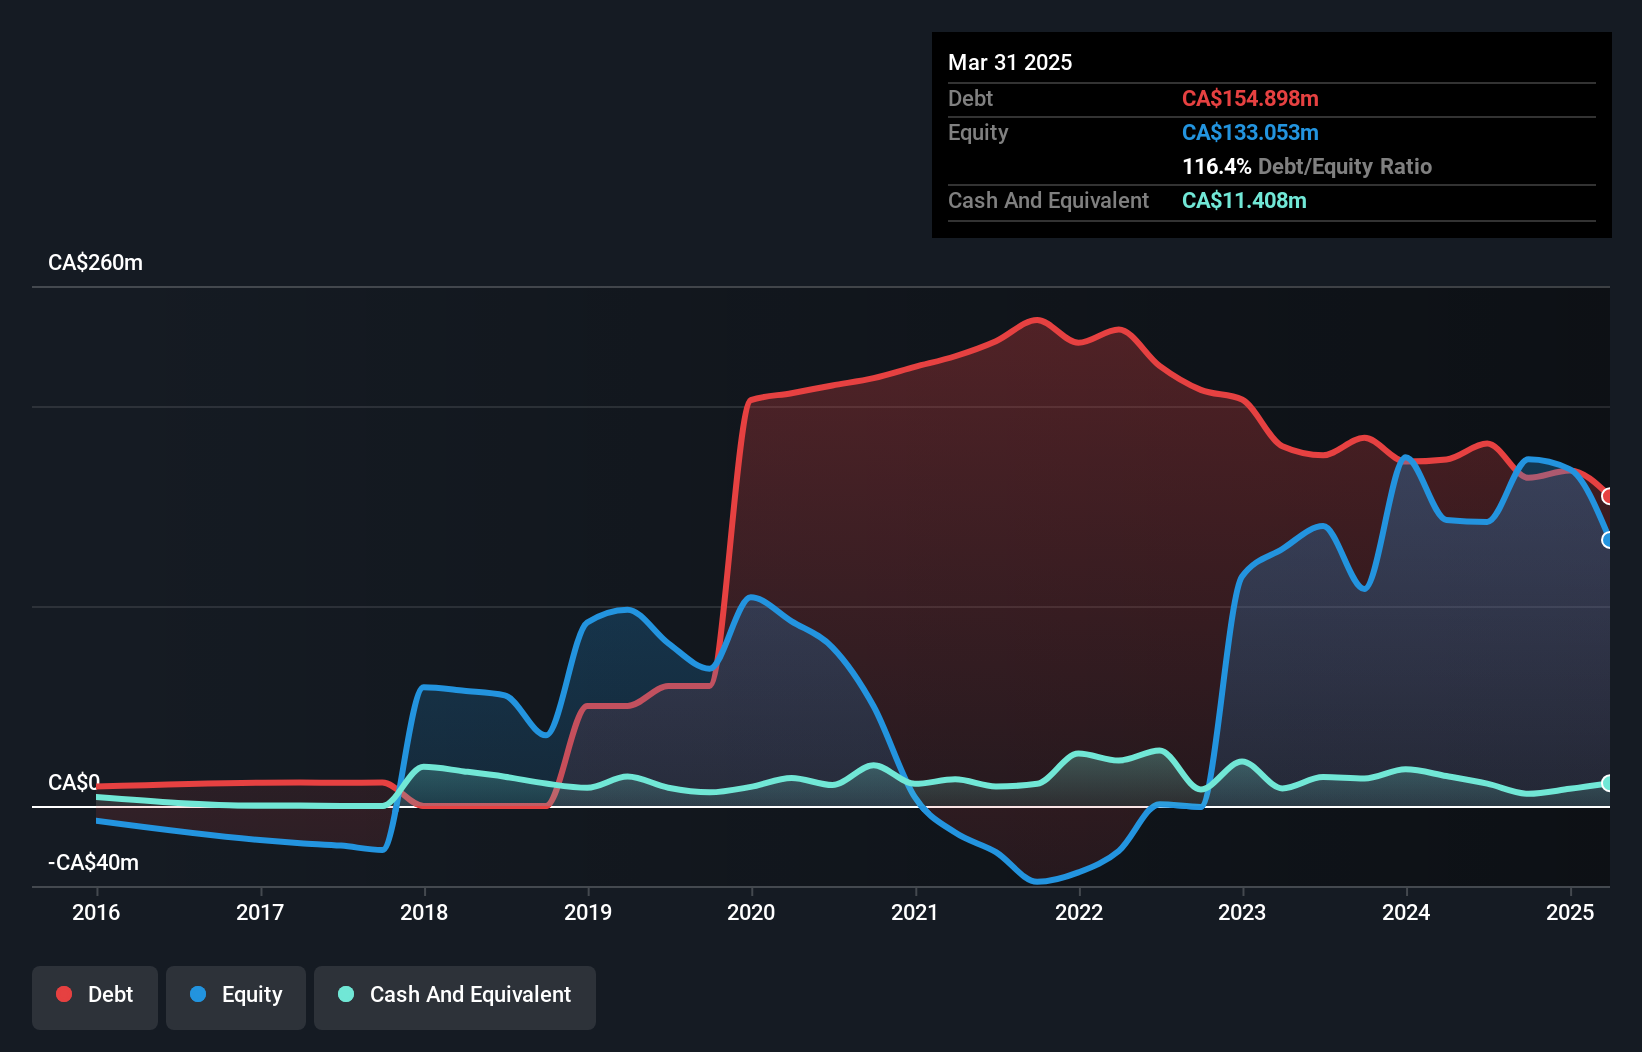Click the Mar 31 2025 tooltip date
Image resolution: width=1642 pixels, height=1052 pixels.
pos(1010,62)
